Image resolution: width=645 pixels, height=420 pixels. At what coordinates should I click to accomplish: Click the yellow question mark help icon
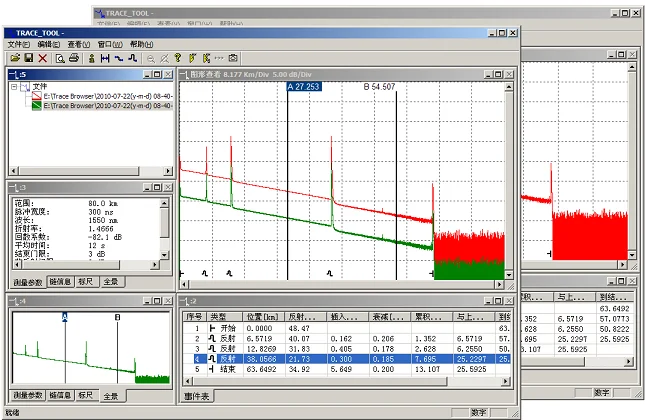pos(178,58)
